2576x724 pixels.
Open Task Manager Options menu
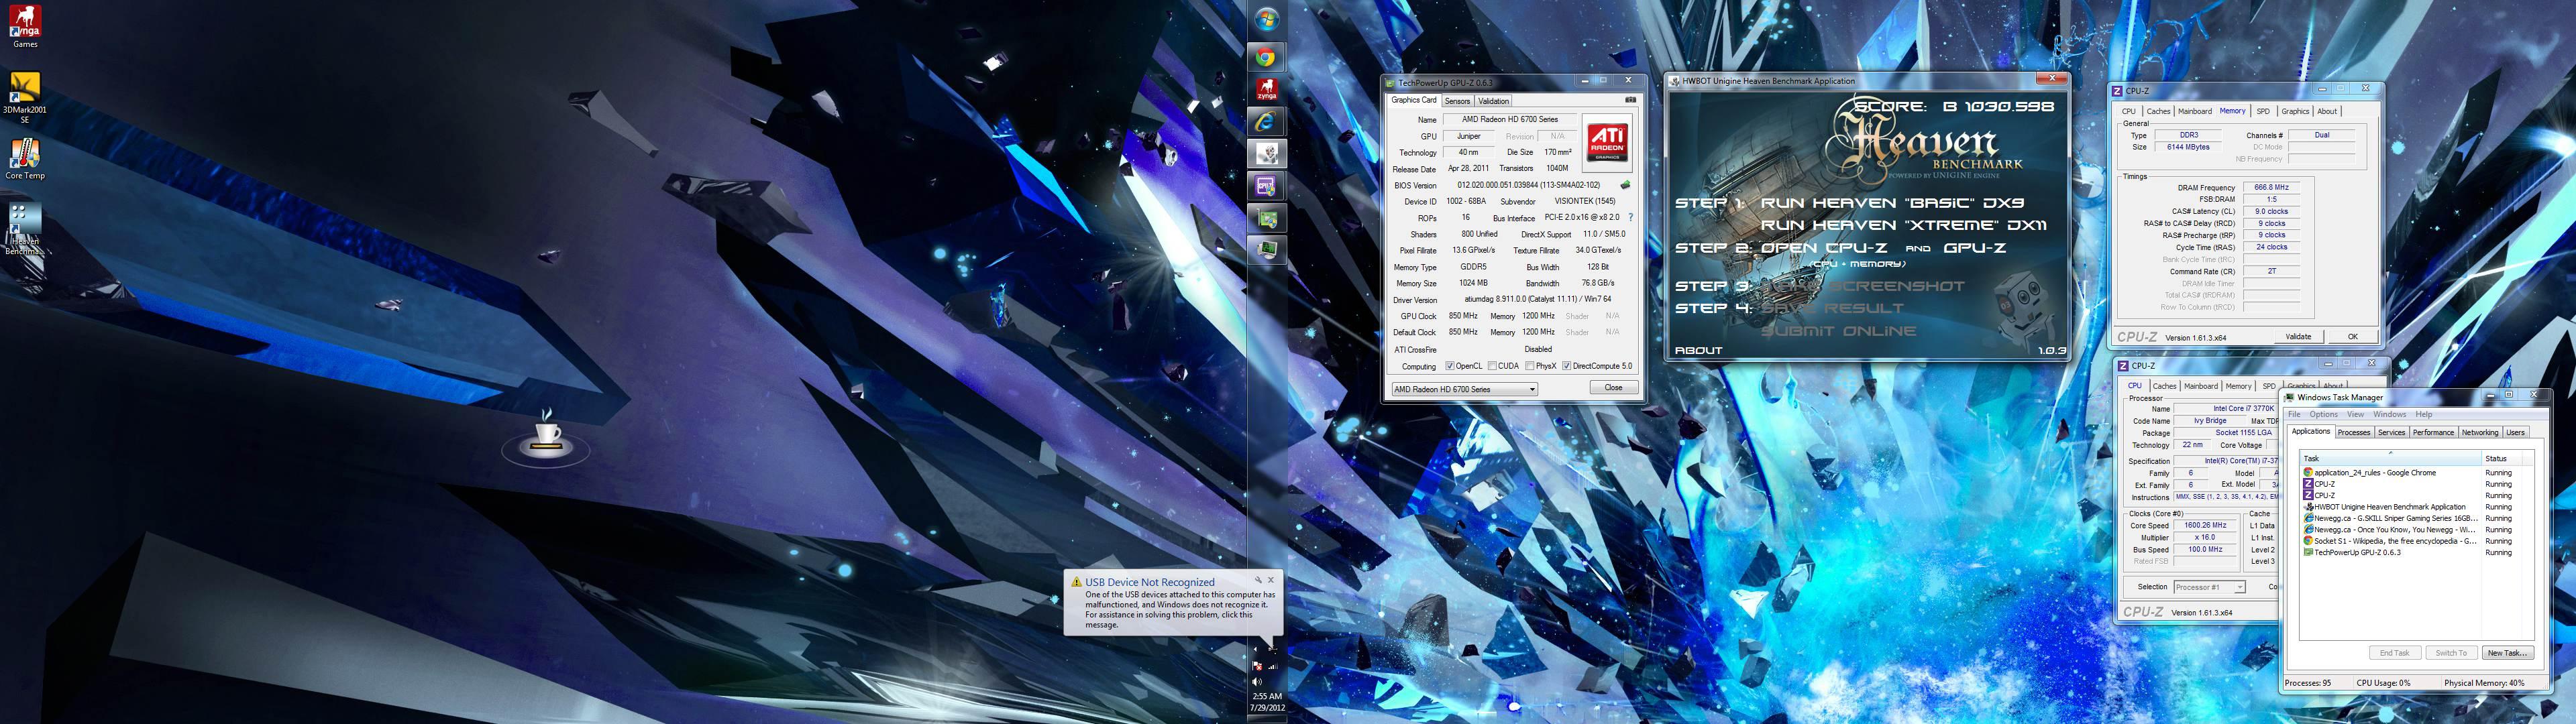click(2323, 414)
